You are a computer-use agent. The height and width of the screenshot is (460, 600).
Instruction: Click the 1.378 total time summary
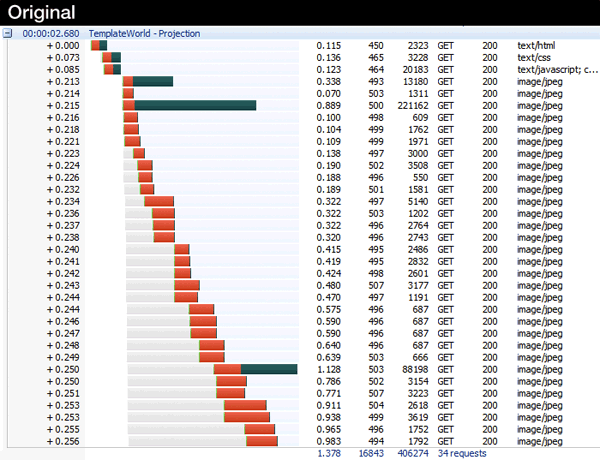click(x=329, y=453)
